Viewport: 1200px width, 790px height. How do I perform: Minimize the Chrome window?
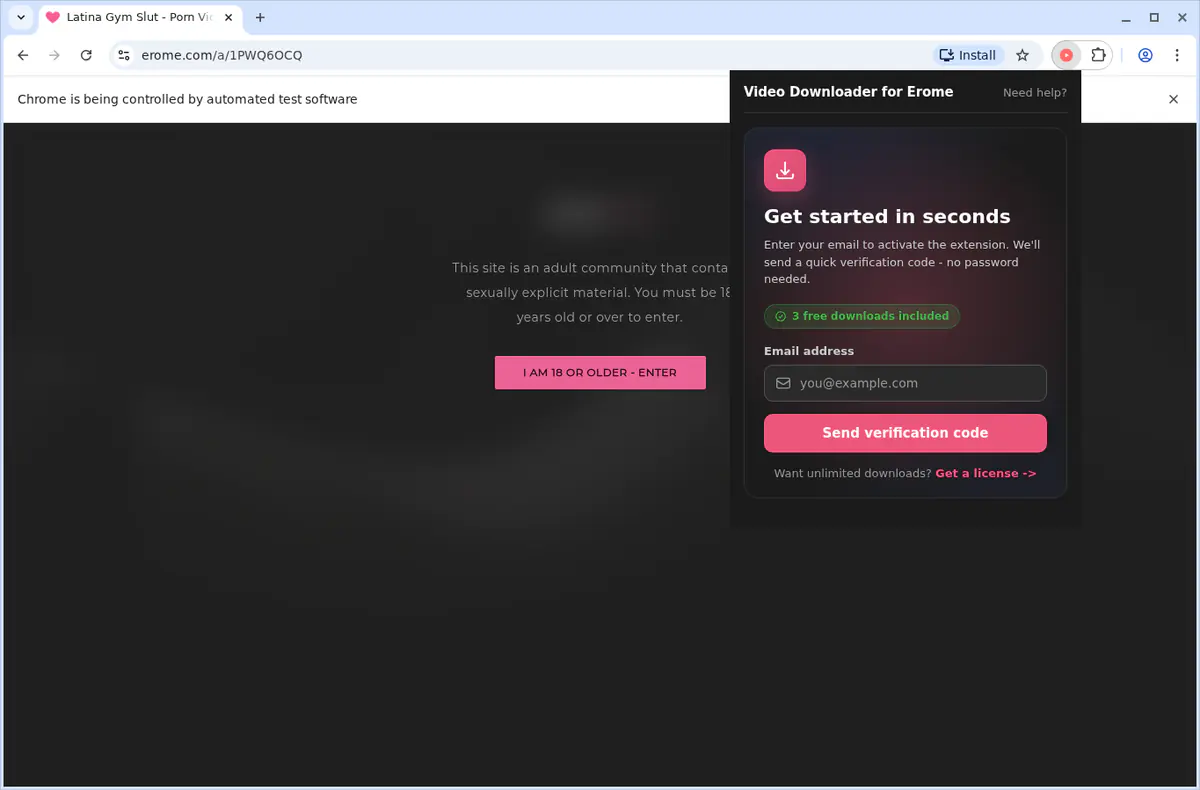tap(1127, 17)
